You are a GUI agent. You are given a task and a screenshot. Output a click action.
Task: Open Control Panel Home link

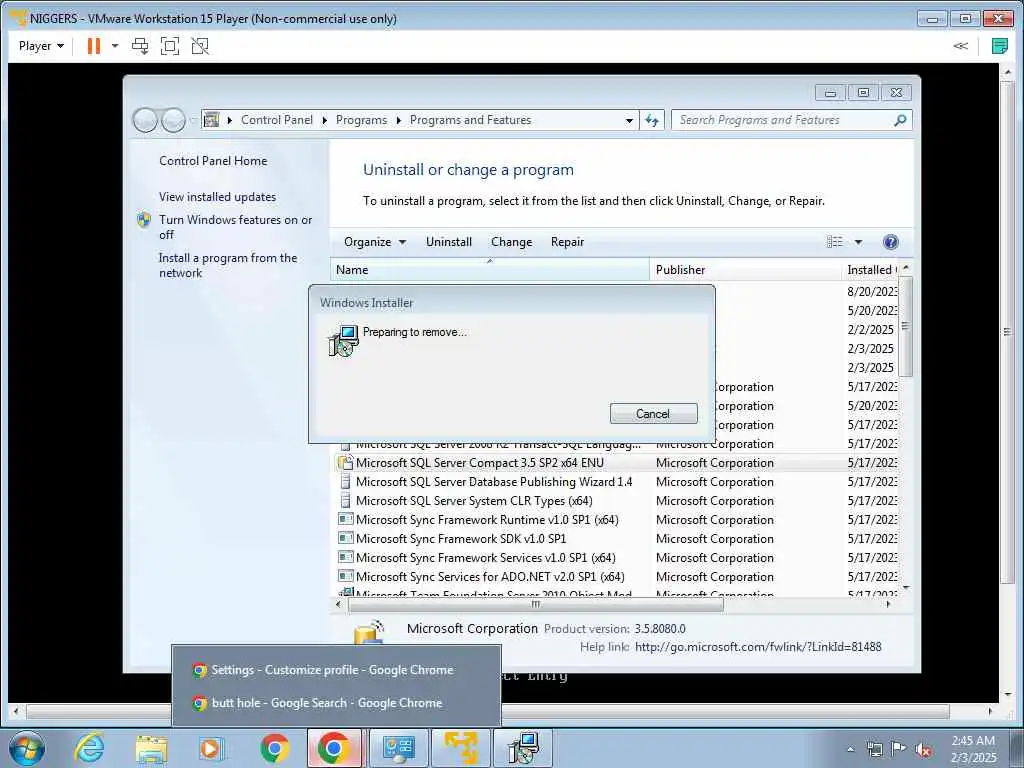tap(213, 161)
